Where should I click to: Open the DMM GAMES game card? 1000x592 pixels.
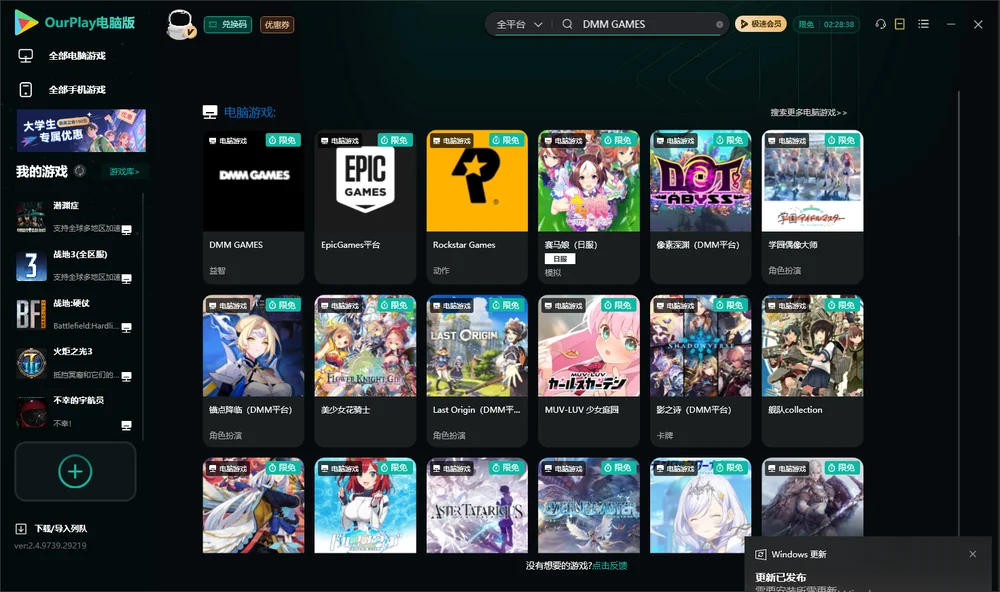click(253, 207)
